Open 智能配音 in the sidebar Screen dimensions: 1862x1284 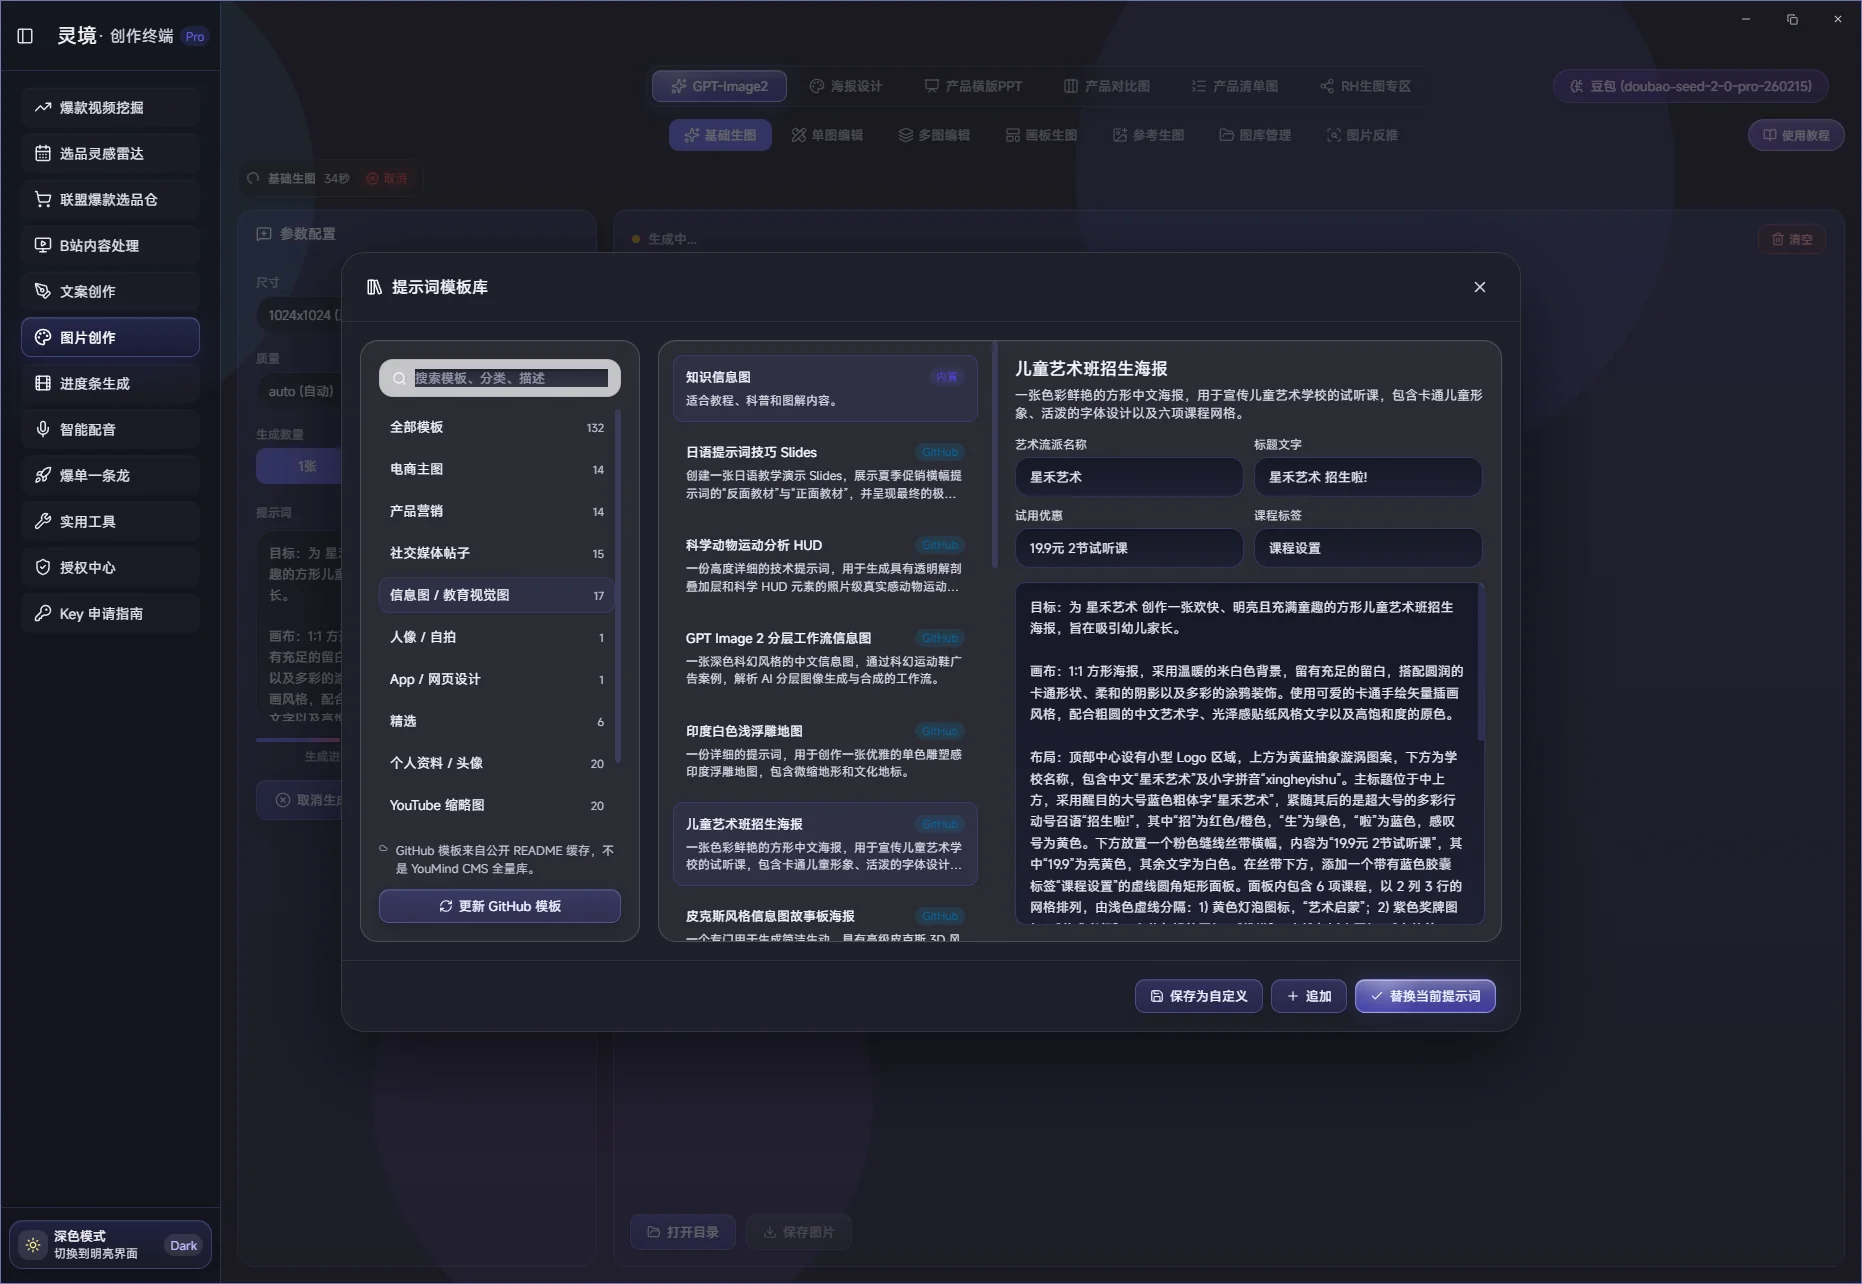click(x=110, y=429)
